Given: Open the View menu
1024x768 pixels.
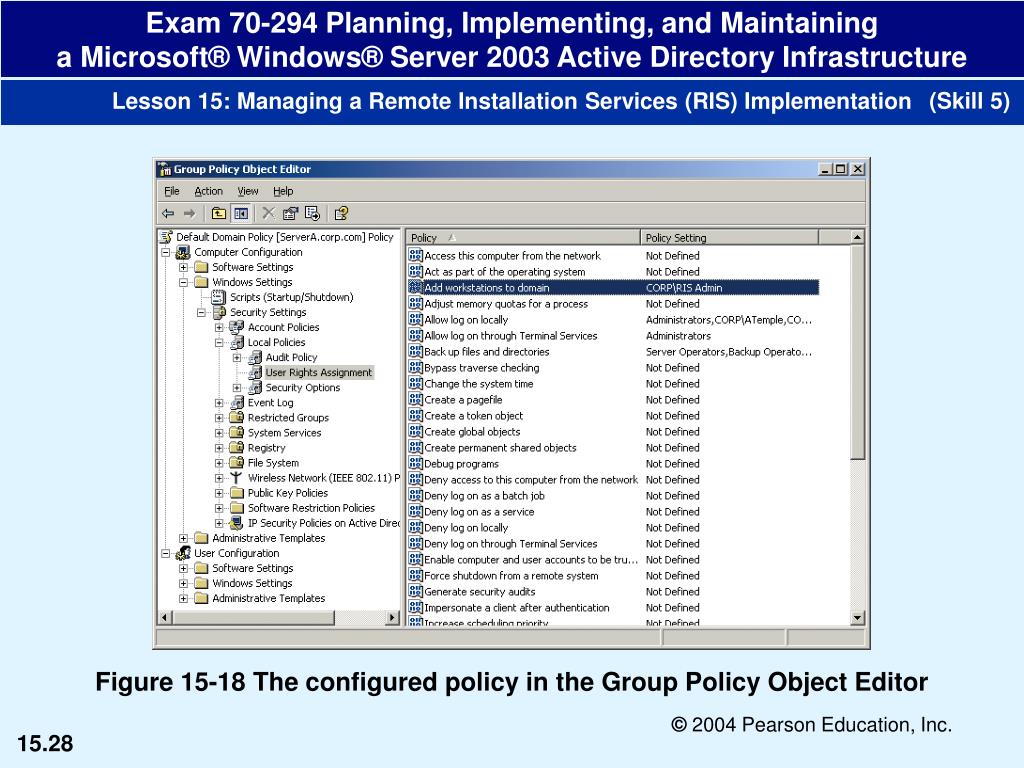Looking at the screenshot, I should [x=248, y=191].
